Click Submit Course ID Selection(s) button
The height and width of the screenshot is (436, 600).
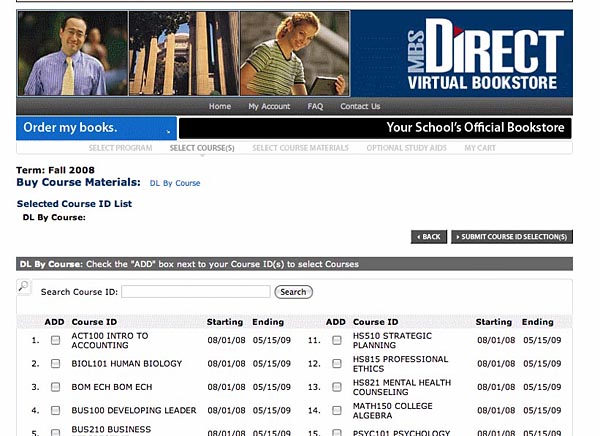coord(511,237)
